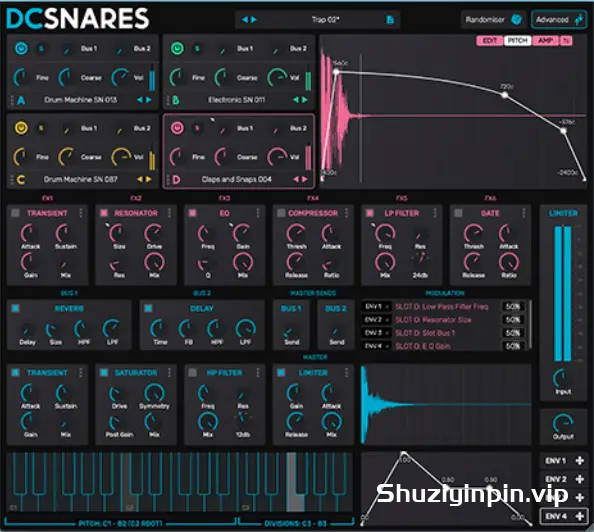Load next sample for slot B
This screenshot has width=594, height=532.
click(305, 100)
